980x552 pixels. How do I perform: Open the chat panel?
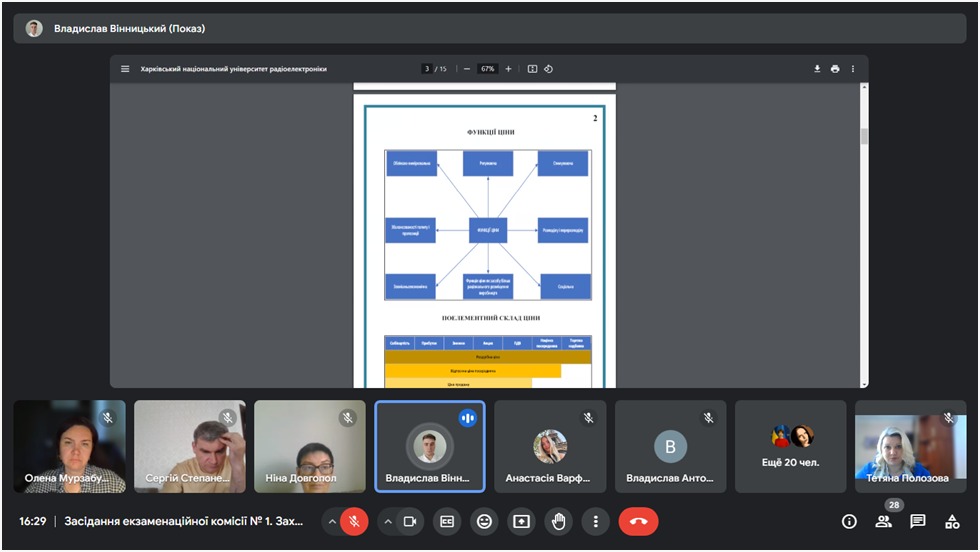coord(918,521)
